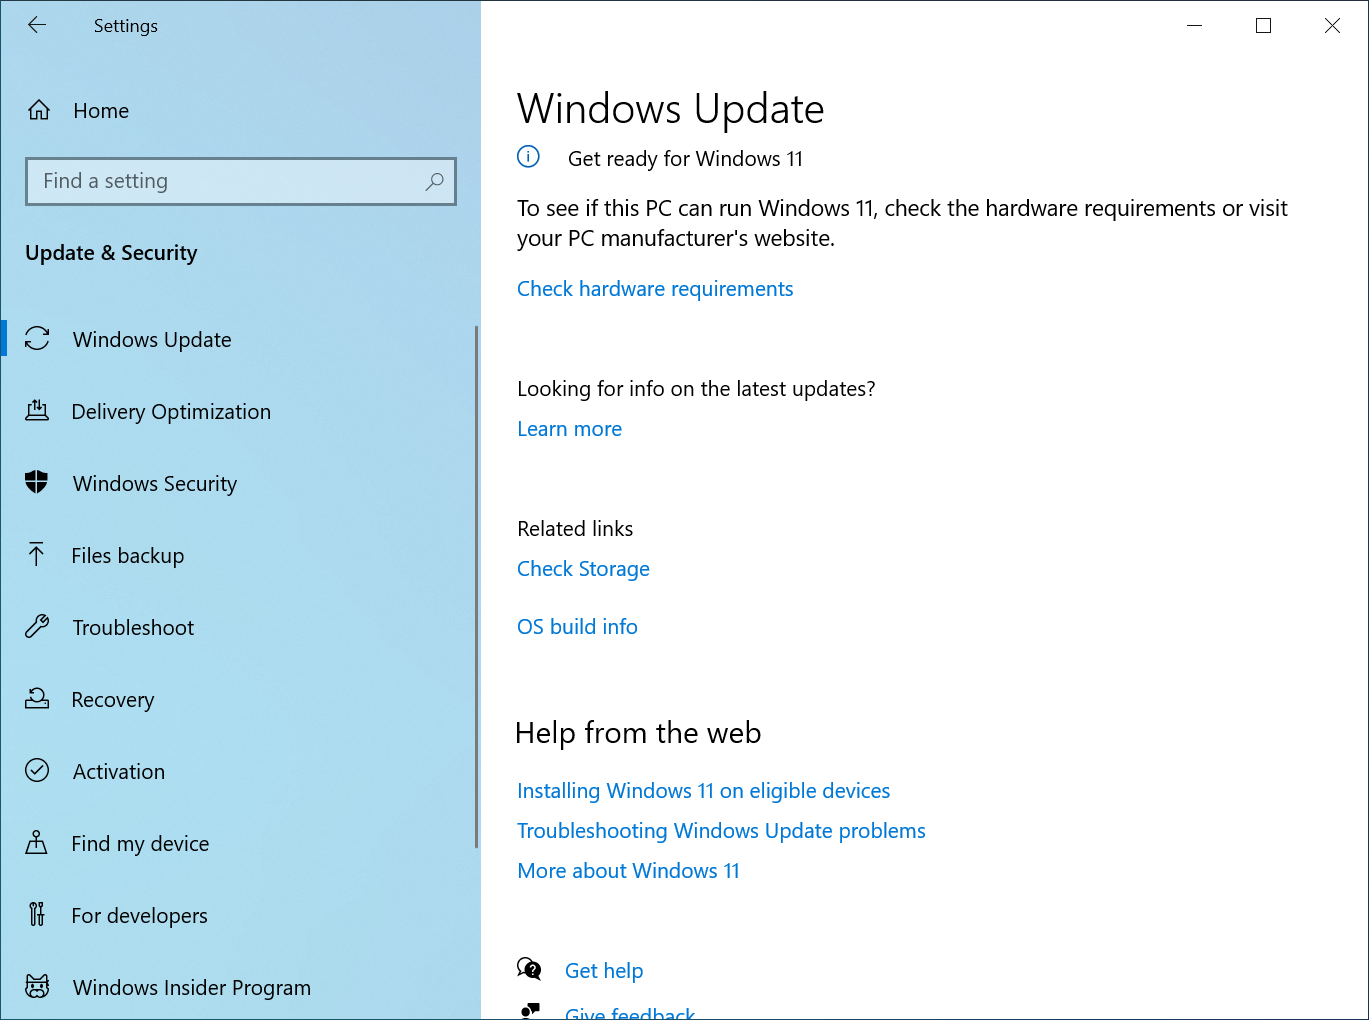This screenshot has width=1369, height=1020.
Task: Click the Windows Security shield icon
Action: tap(37, 483)
